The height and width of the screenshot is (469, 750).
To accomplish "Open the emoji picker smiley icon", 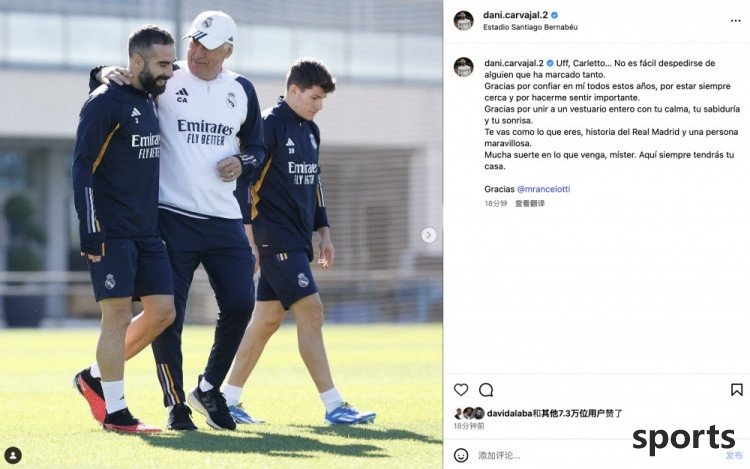I will click(461, 455).
